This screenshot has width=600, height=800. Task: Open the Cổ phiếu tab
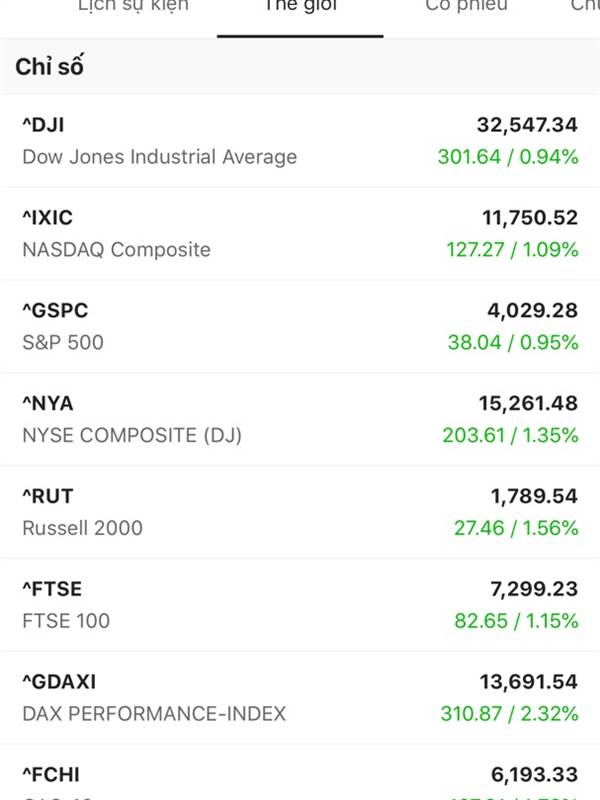click(466, 6)
